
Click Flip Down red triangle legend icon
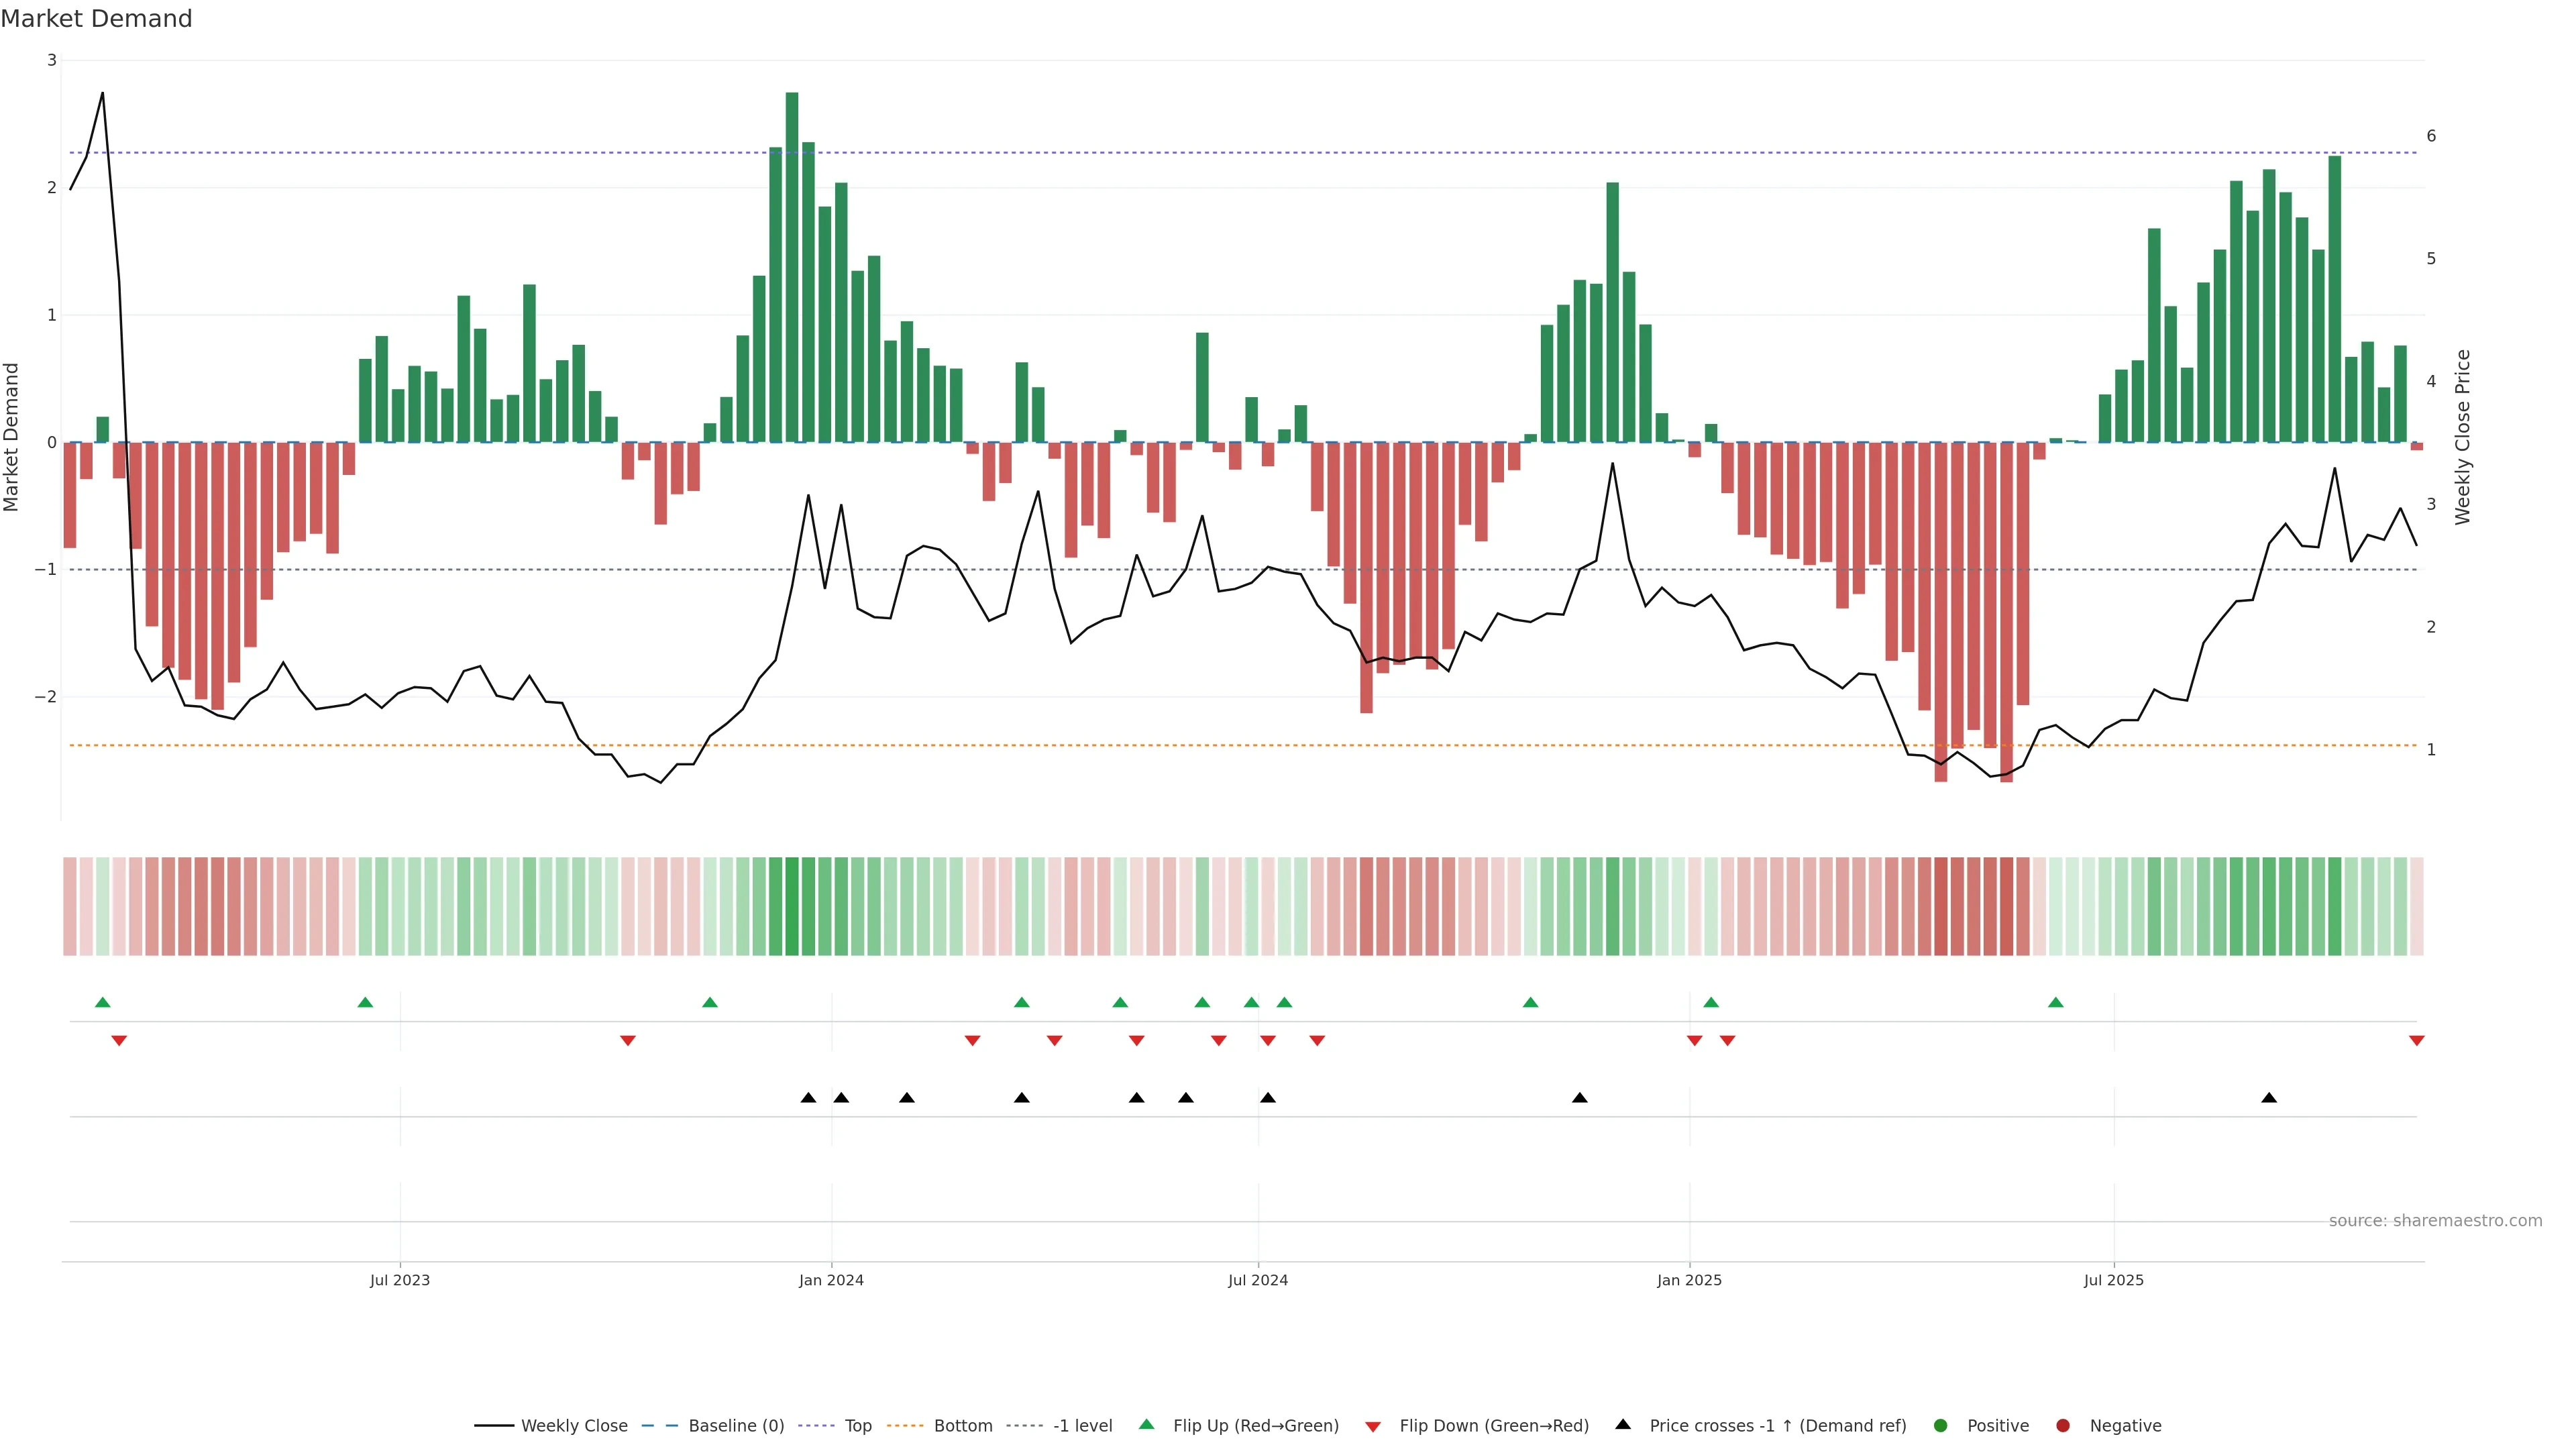click(x=1373, y=1426)
